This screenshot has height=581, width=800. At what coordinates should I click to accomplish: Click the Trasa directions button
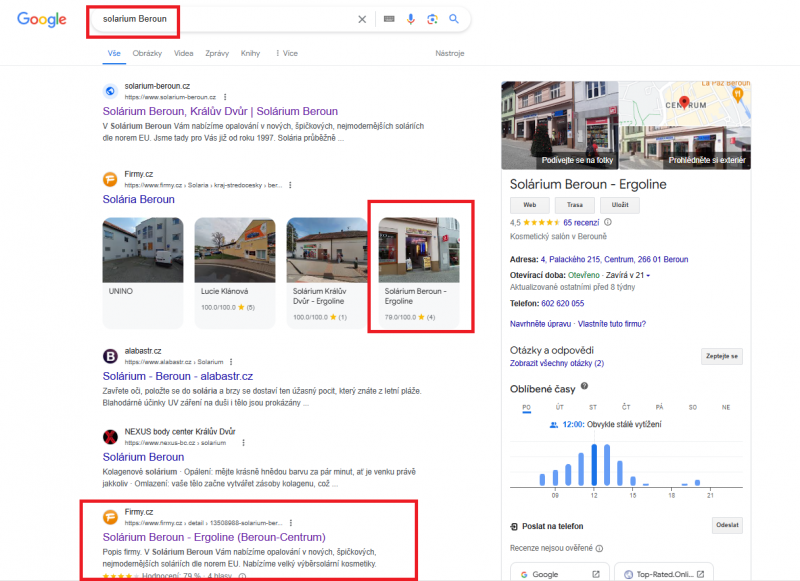point(574,205)
